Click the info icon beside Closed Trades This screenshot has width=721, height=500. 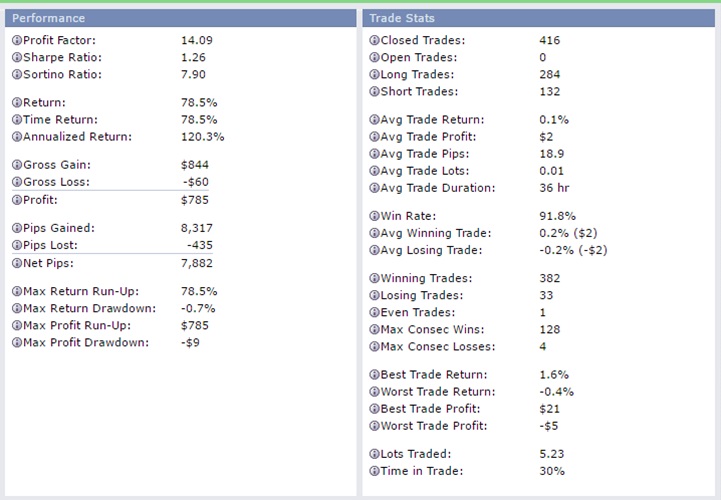point(374,41)
